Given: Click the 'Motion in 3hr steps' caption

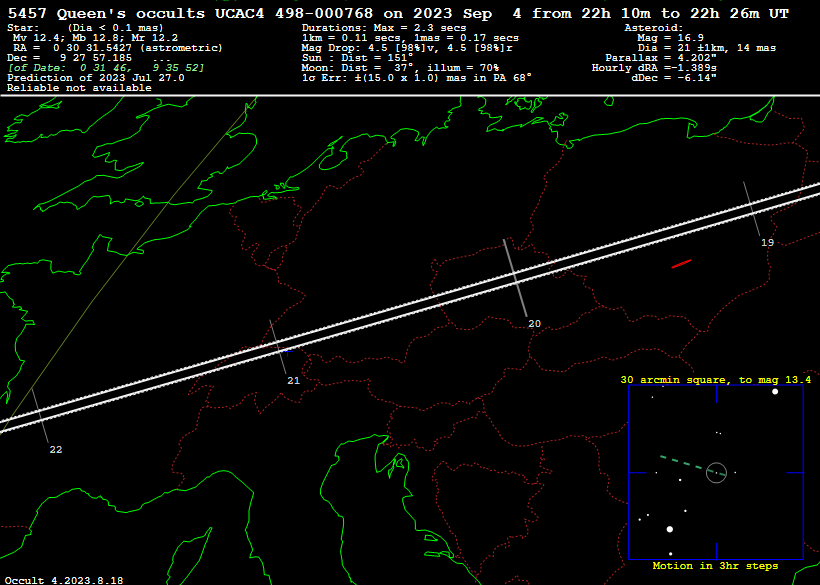Looking at the screenshot, I should point(715,566).
